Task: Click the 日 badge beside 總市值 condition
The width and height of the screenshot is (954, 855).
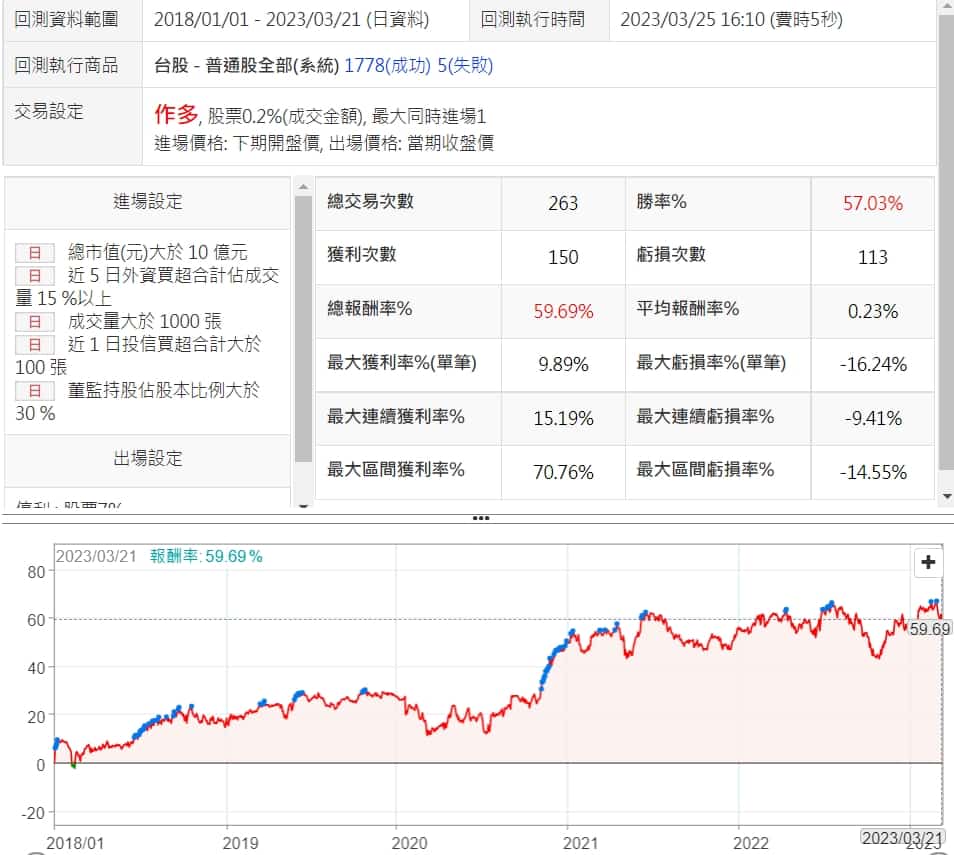Action: [35, 253]
